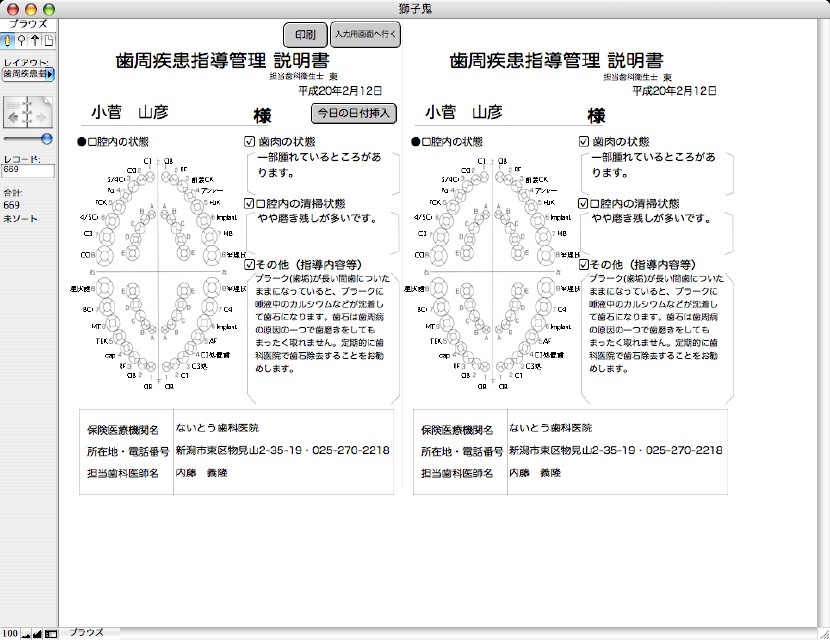Flip to the next record in the book icon
This screenshot has height=640, width=830.
click(40, 114)
